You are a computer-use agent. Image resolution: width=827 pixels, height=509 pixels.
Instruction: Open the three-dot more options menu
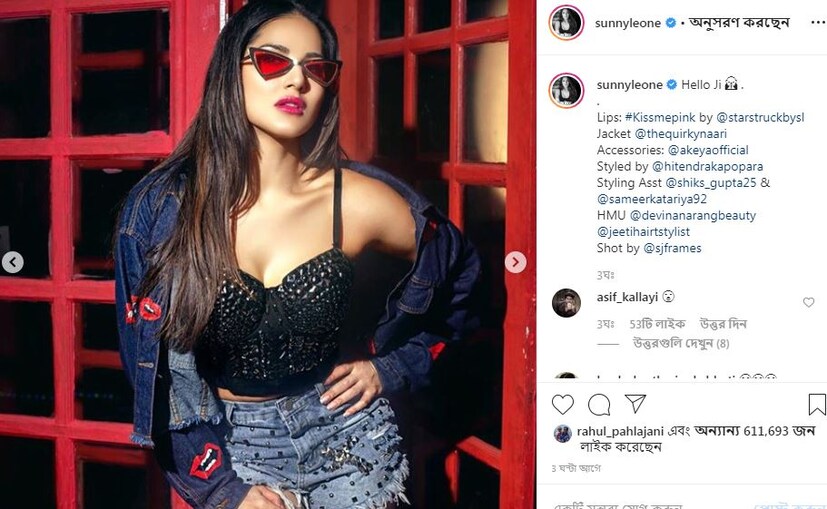(x=818, y=23)
